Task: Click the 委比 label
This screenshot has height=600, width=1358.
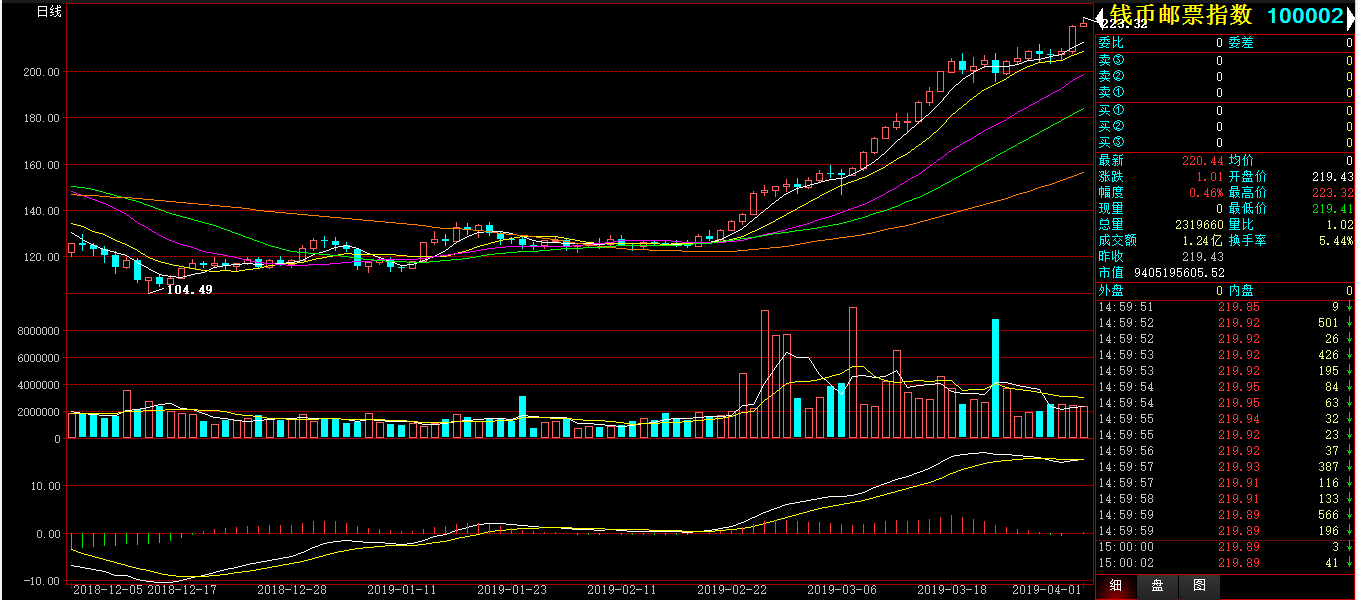Action: tap(1110, 43)
